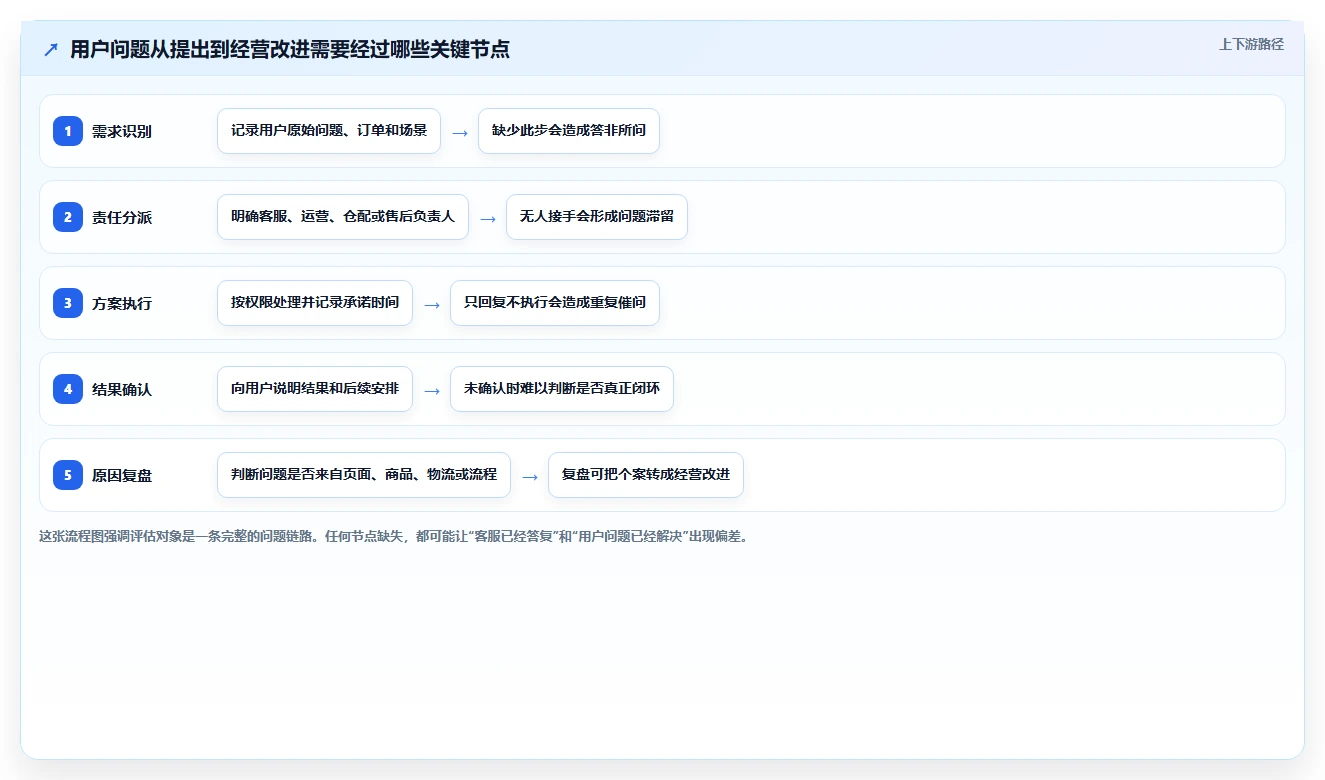Click the arrow in the 需求识别 row
The height and width of the screenshot is (780, 1325).
point(460,132)
